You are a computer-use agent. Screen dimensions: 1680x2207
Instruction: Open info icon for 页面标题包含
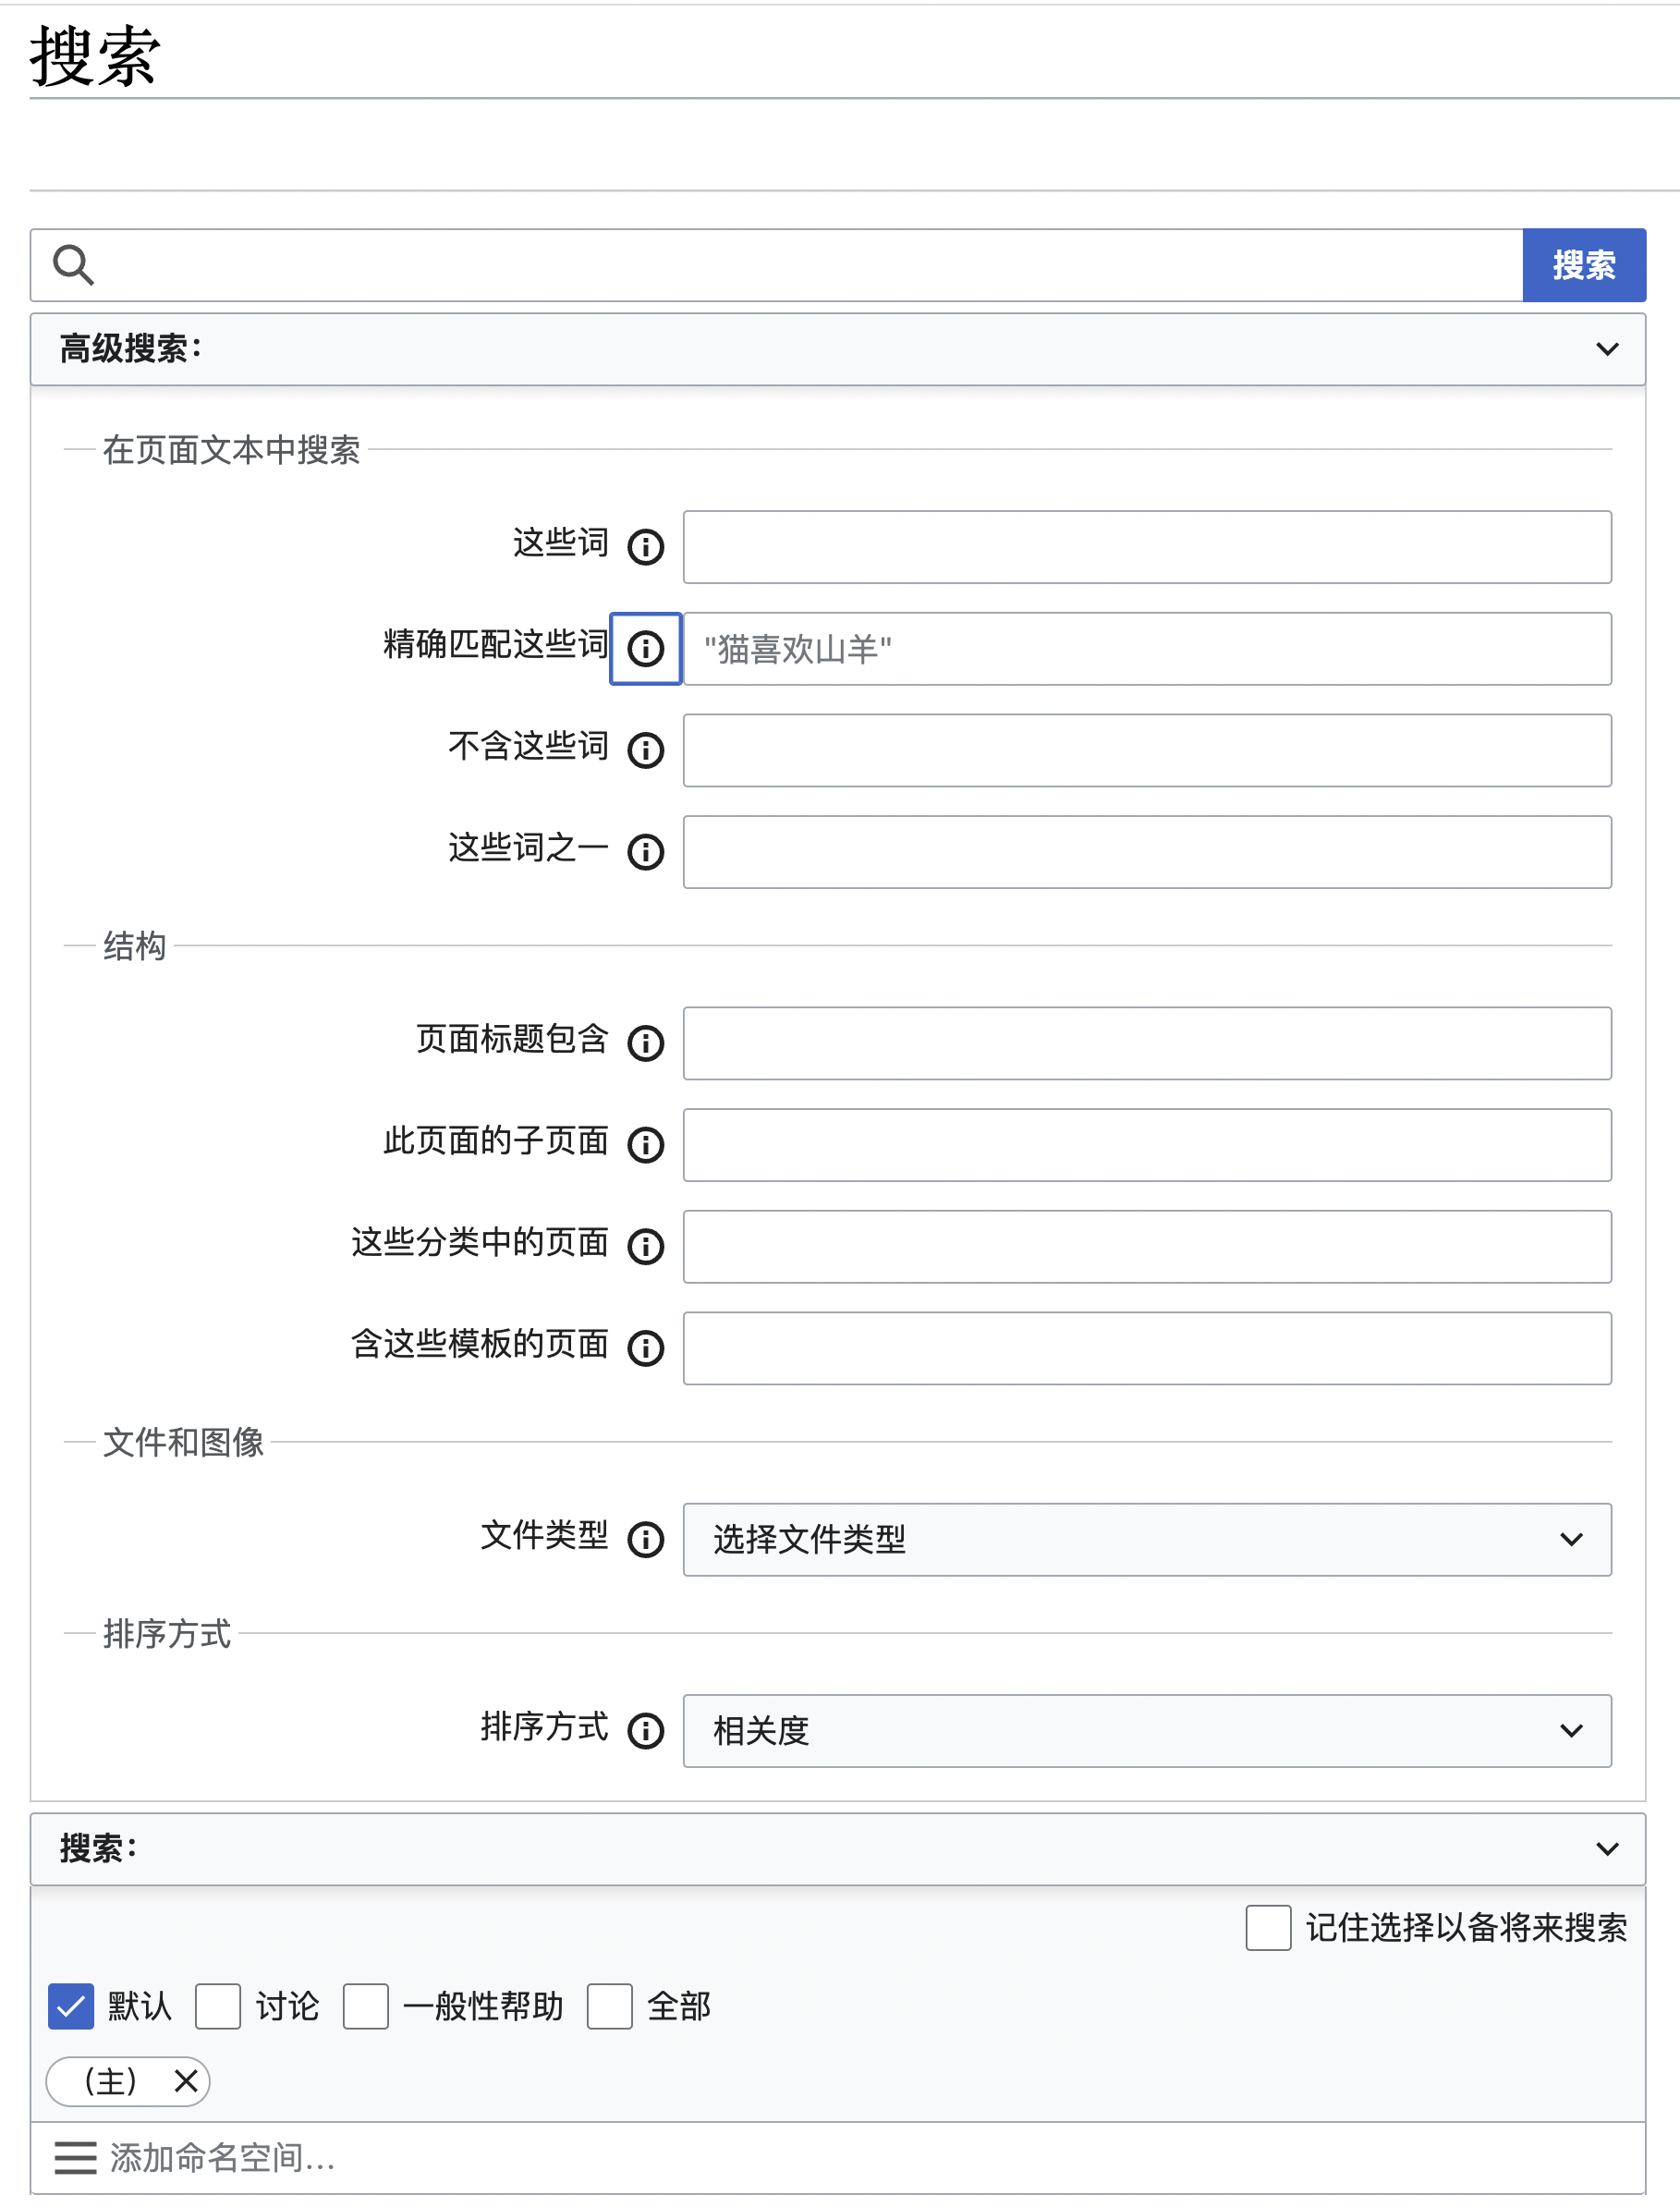coord(646,1043)
